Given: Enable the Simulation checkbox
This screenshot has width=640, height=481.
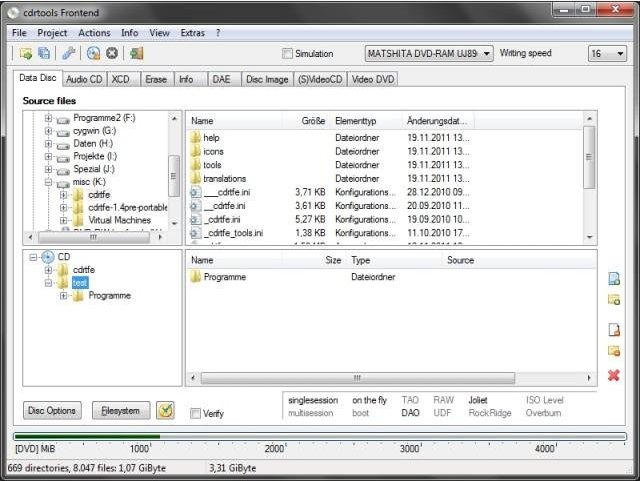Looking at the screenshot, I should click(287, 53).
